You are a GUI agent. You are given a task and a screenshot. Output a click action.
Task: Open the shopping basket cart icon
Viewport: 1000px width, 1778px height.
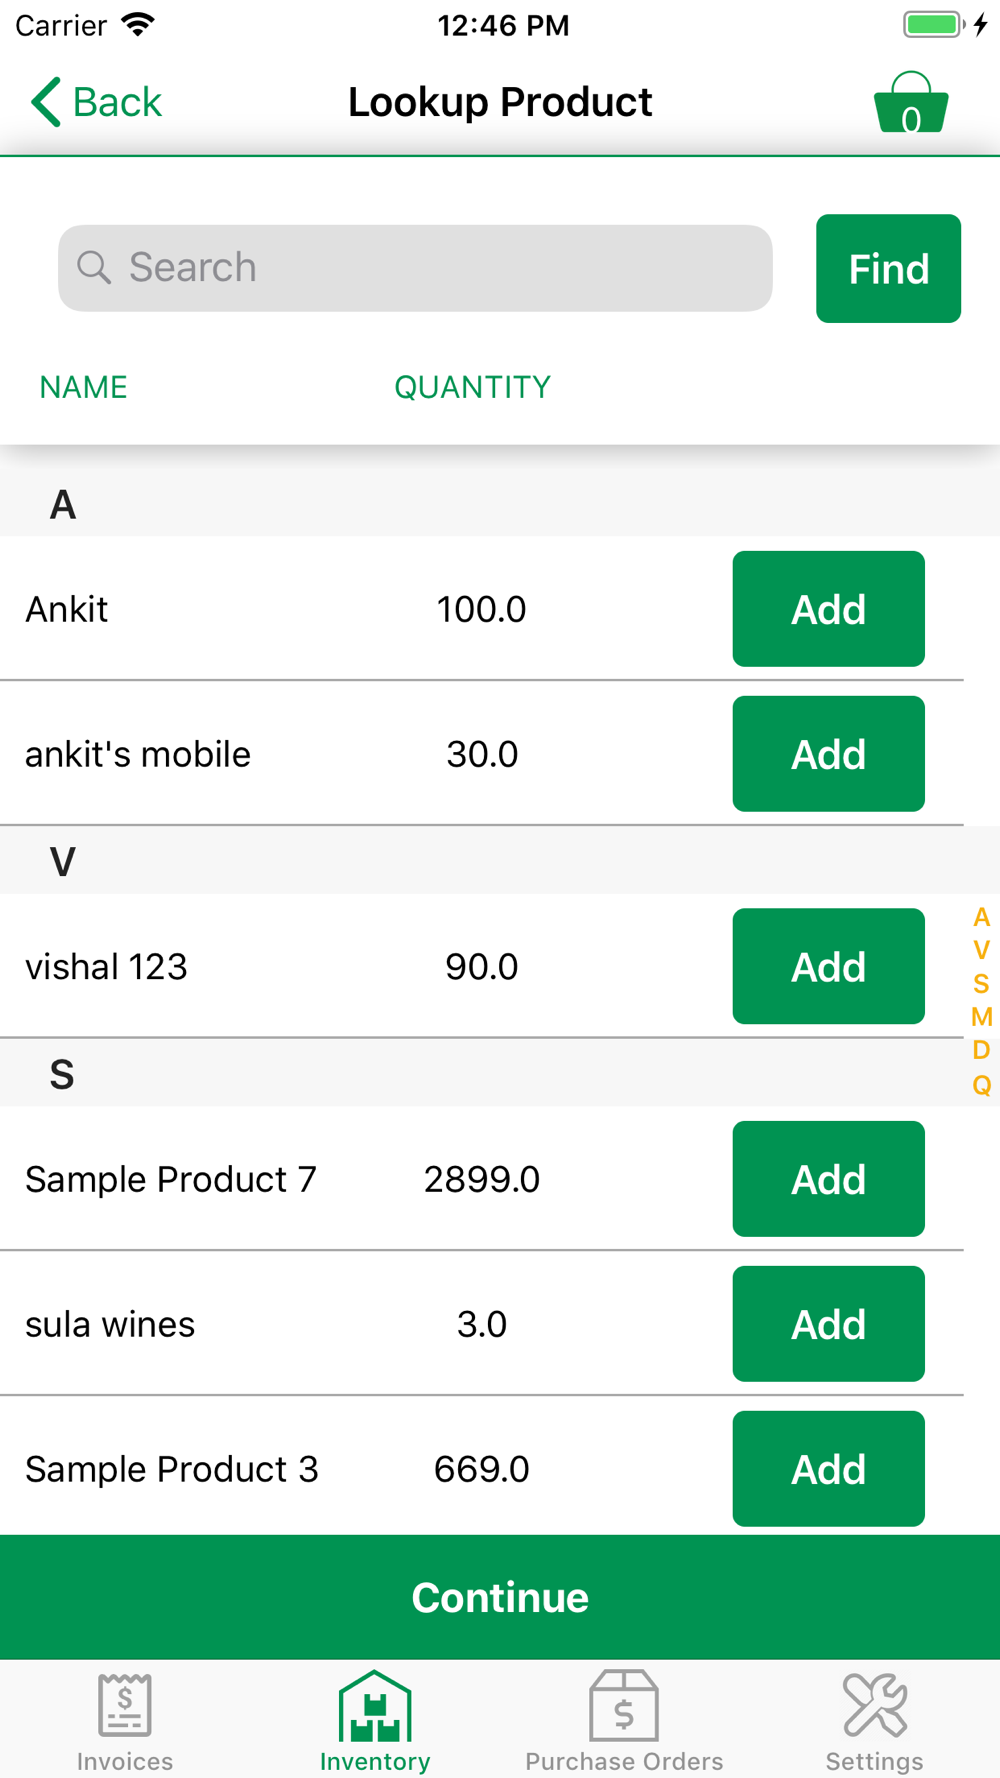tap(910, 104)
